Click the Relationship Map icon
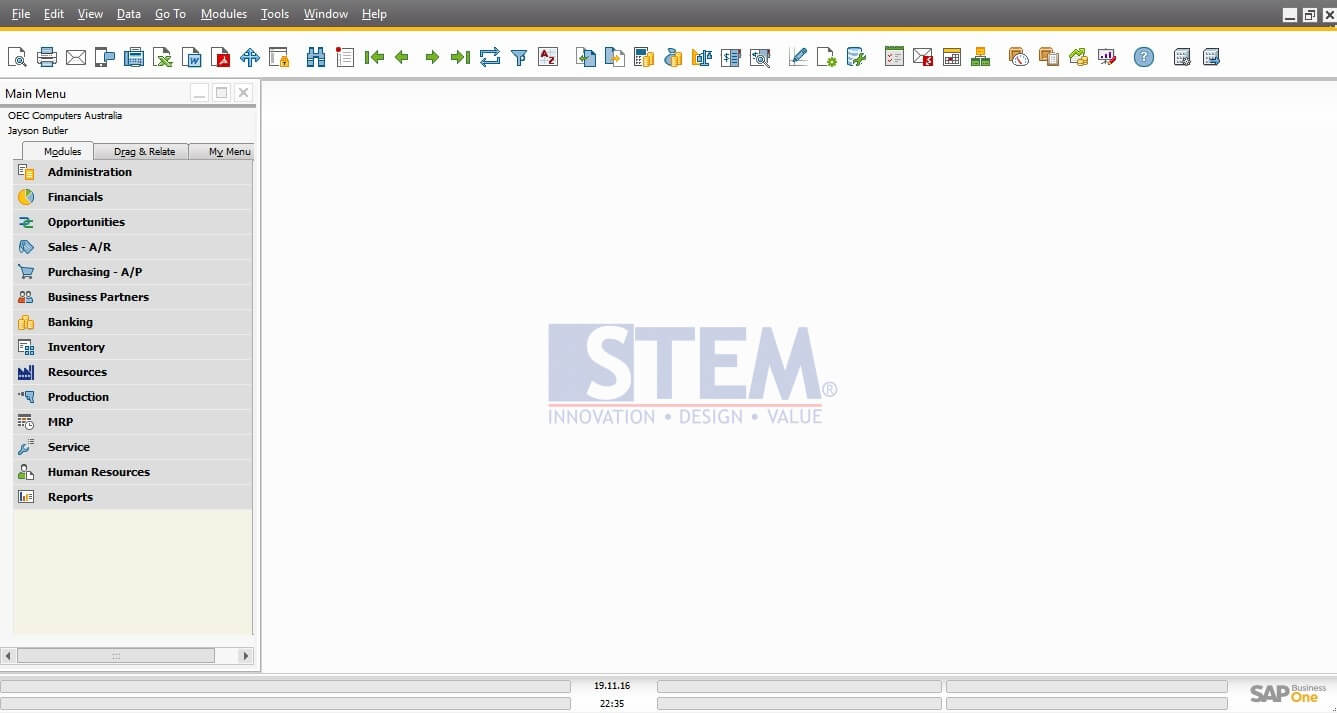 pyautogui.click(x=981, y=57)
